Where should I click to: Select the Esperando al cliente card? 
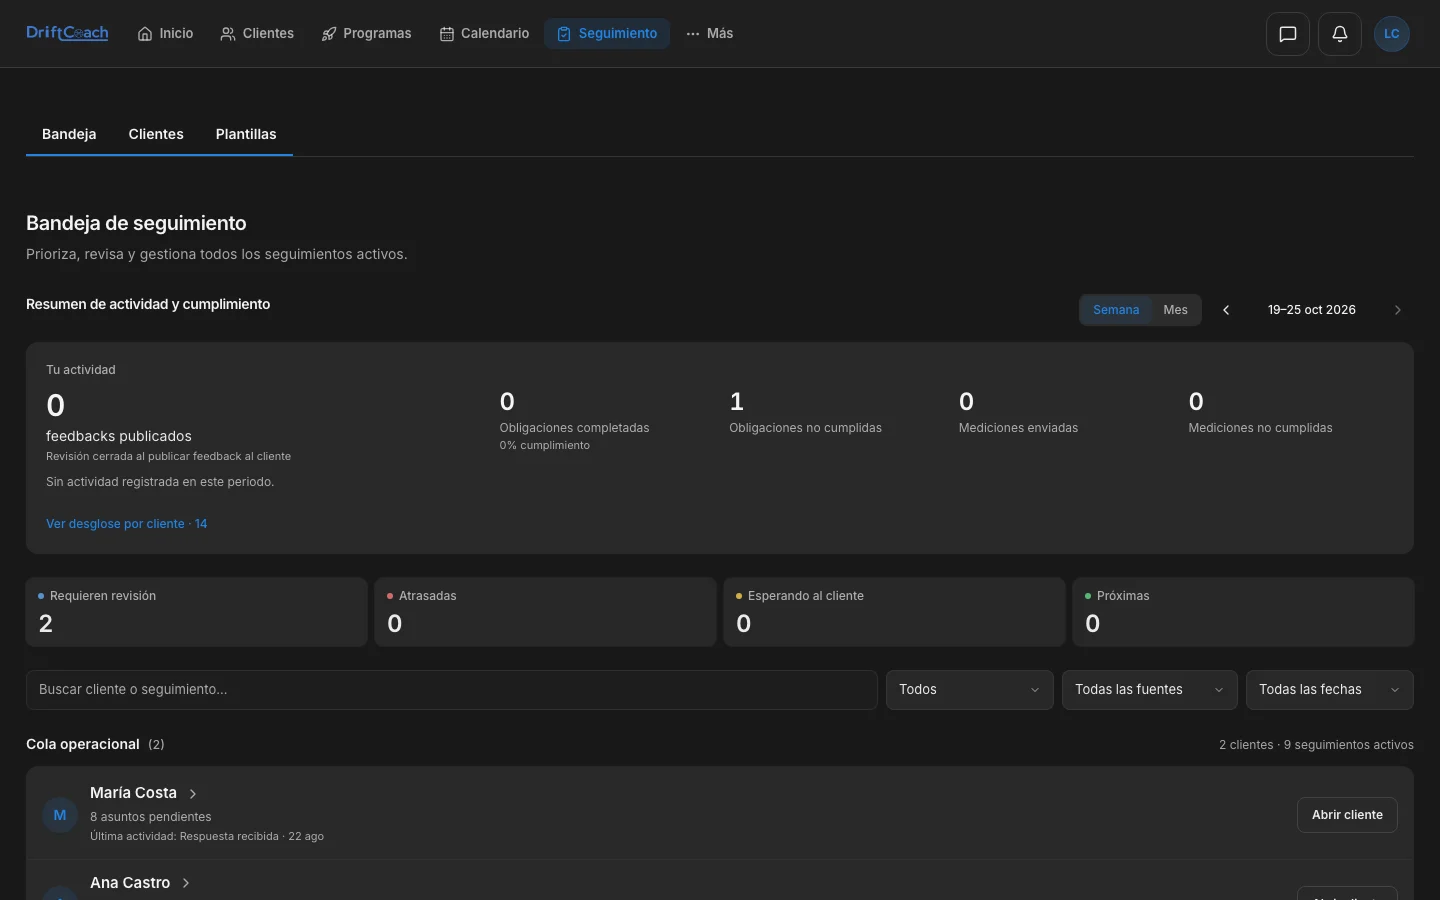click(x=894, y=612)
